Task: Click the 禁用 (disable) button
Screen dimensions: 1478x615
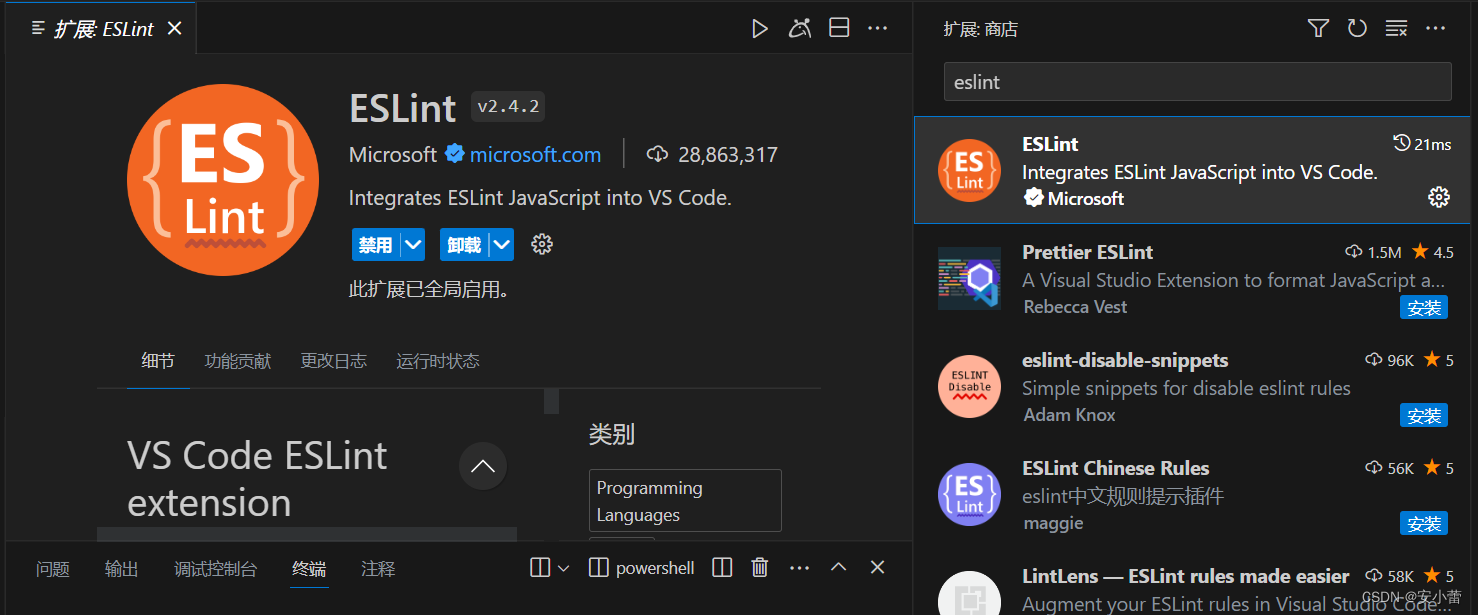Action: [x=376, y=245]
